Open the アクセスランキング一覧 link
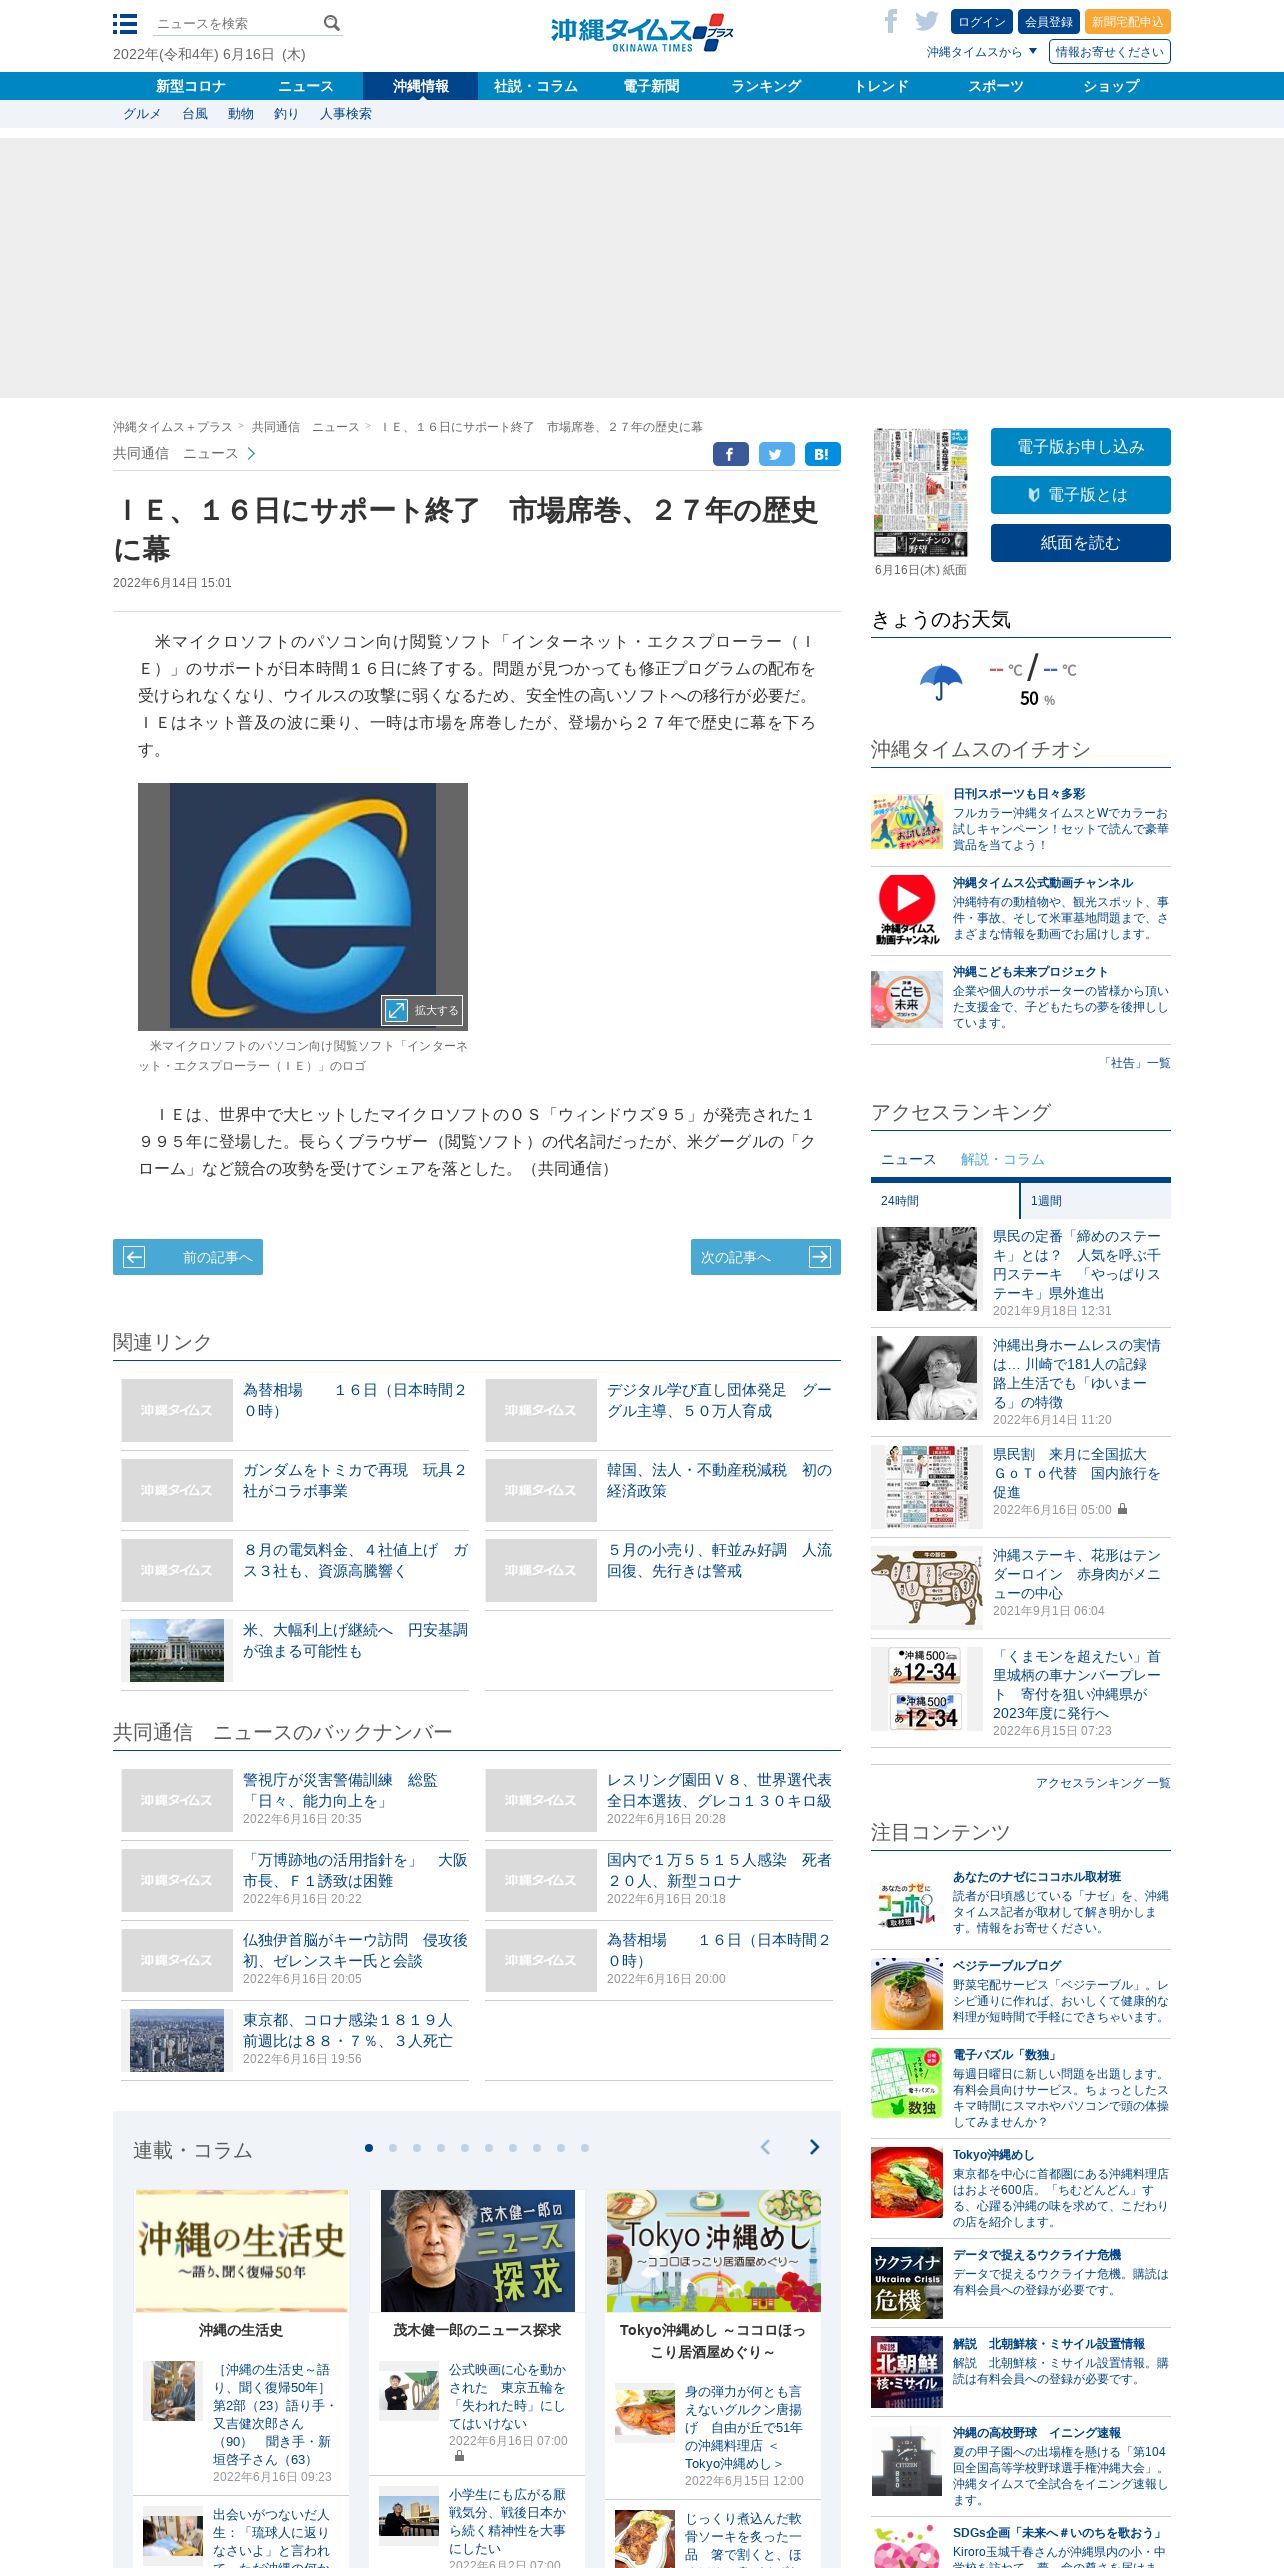 pyautogui.click(x=1103, y=1783)
